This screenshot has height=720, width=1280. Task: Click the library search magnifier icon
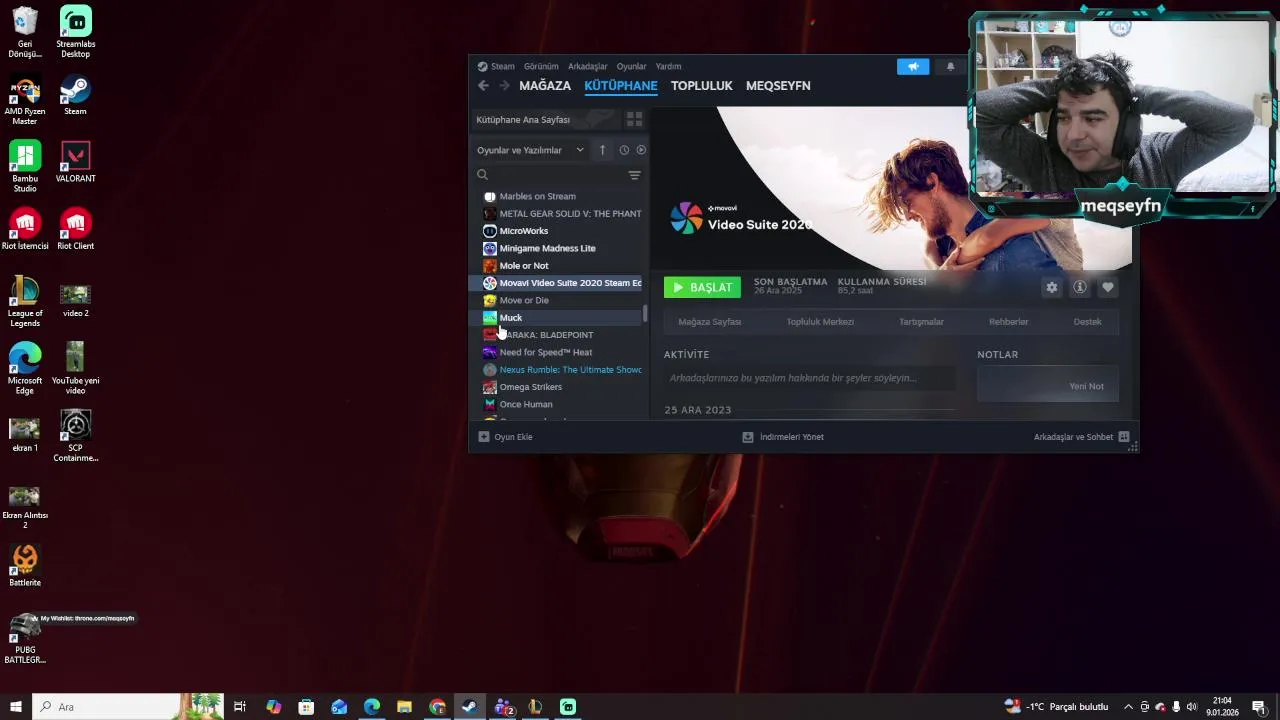coord(482,175)
